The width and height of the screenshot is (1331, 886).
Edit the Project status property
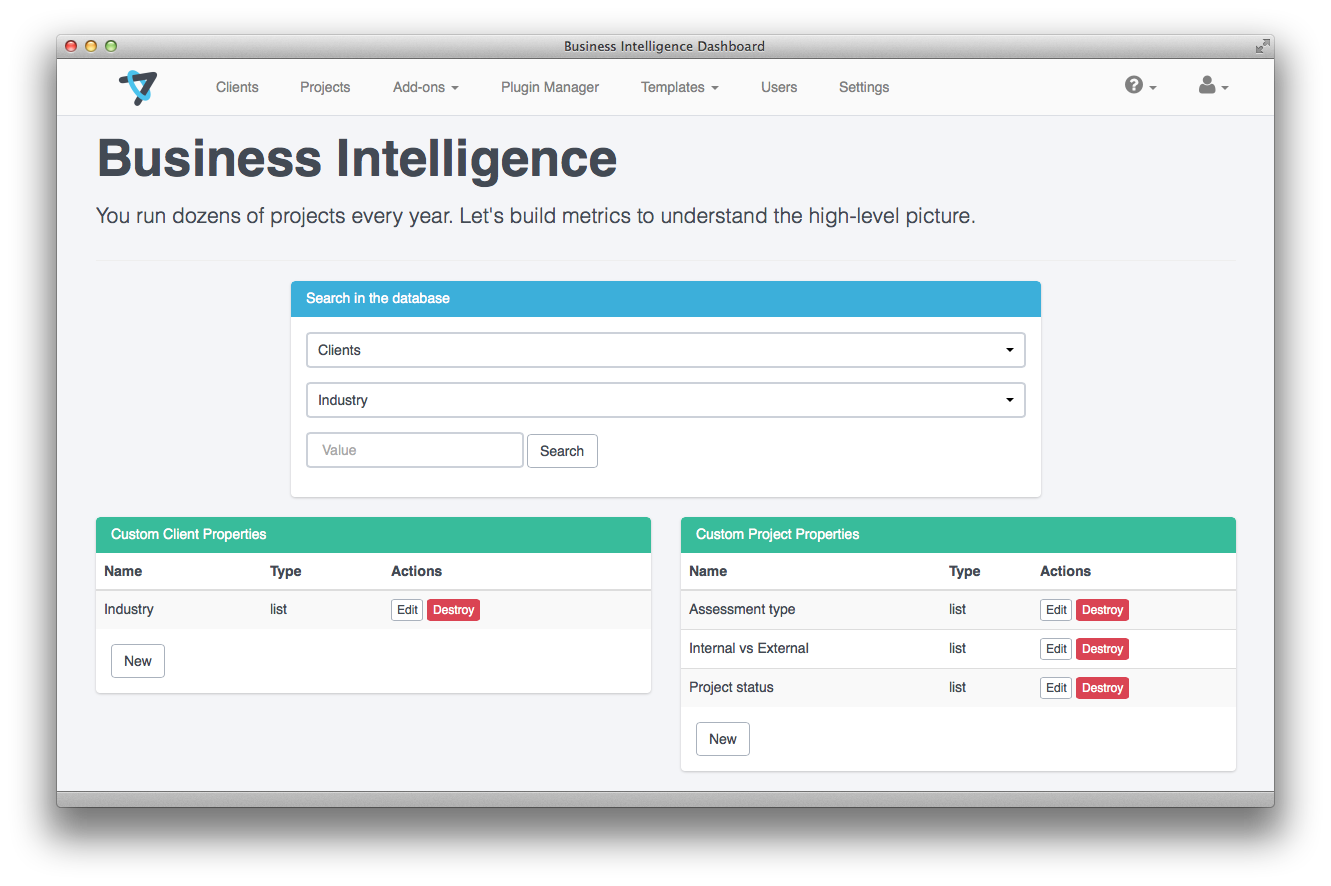1056,688
